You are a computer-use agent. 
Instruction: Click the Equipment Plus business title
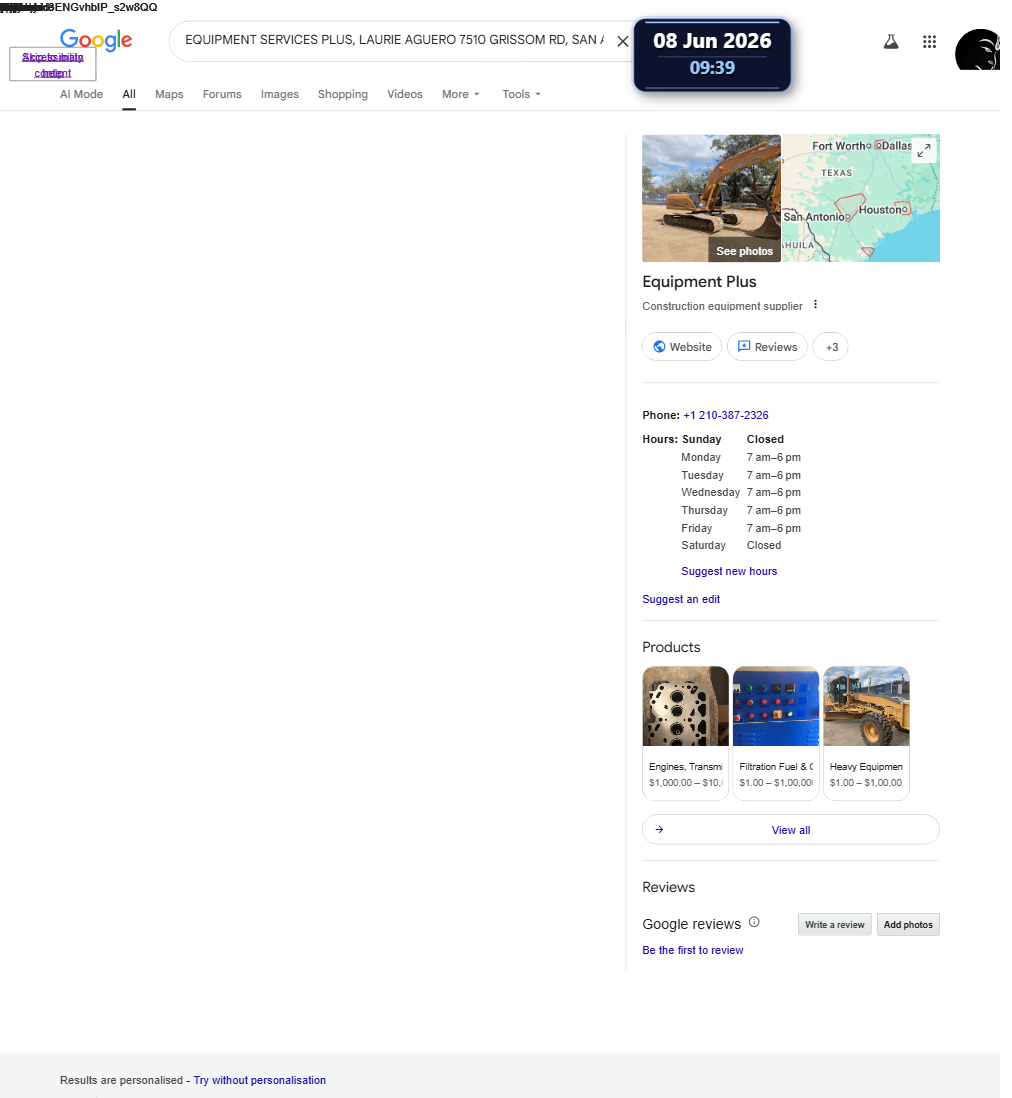pos(699,282)
